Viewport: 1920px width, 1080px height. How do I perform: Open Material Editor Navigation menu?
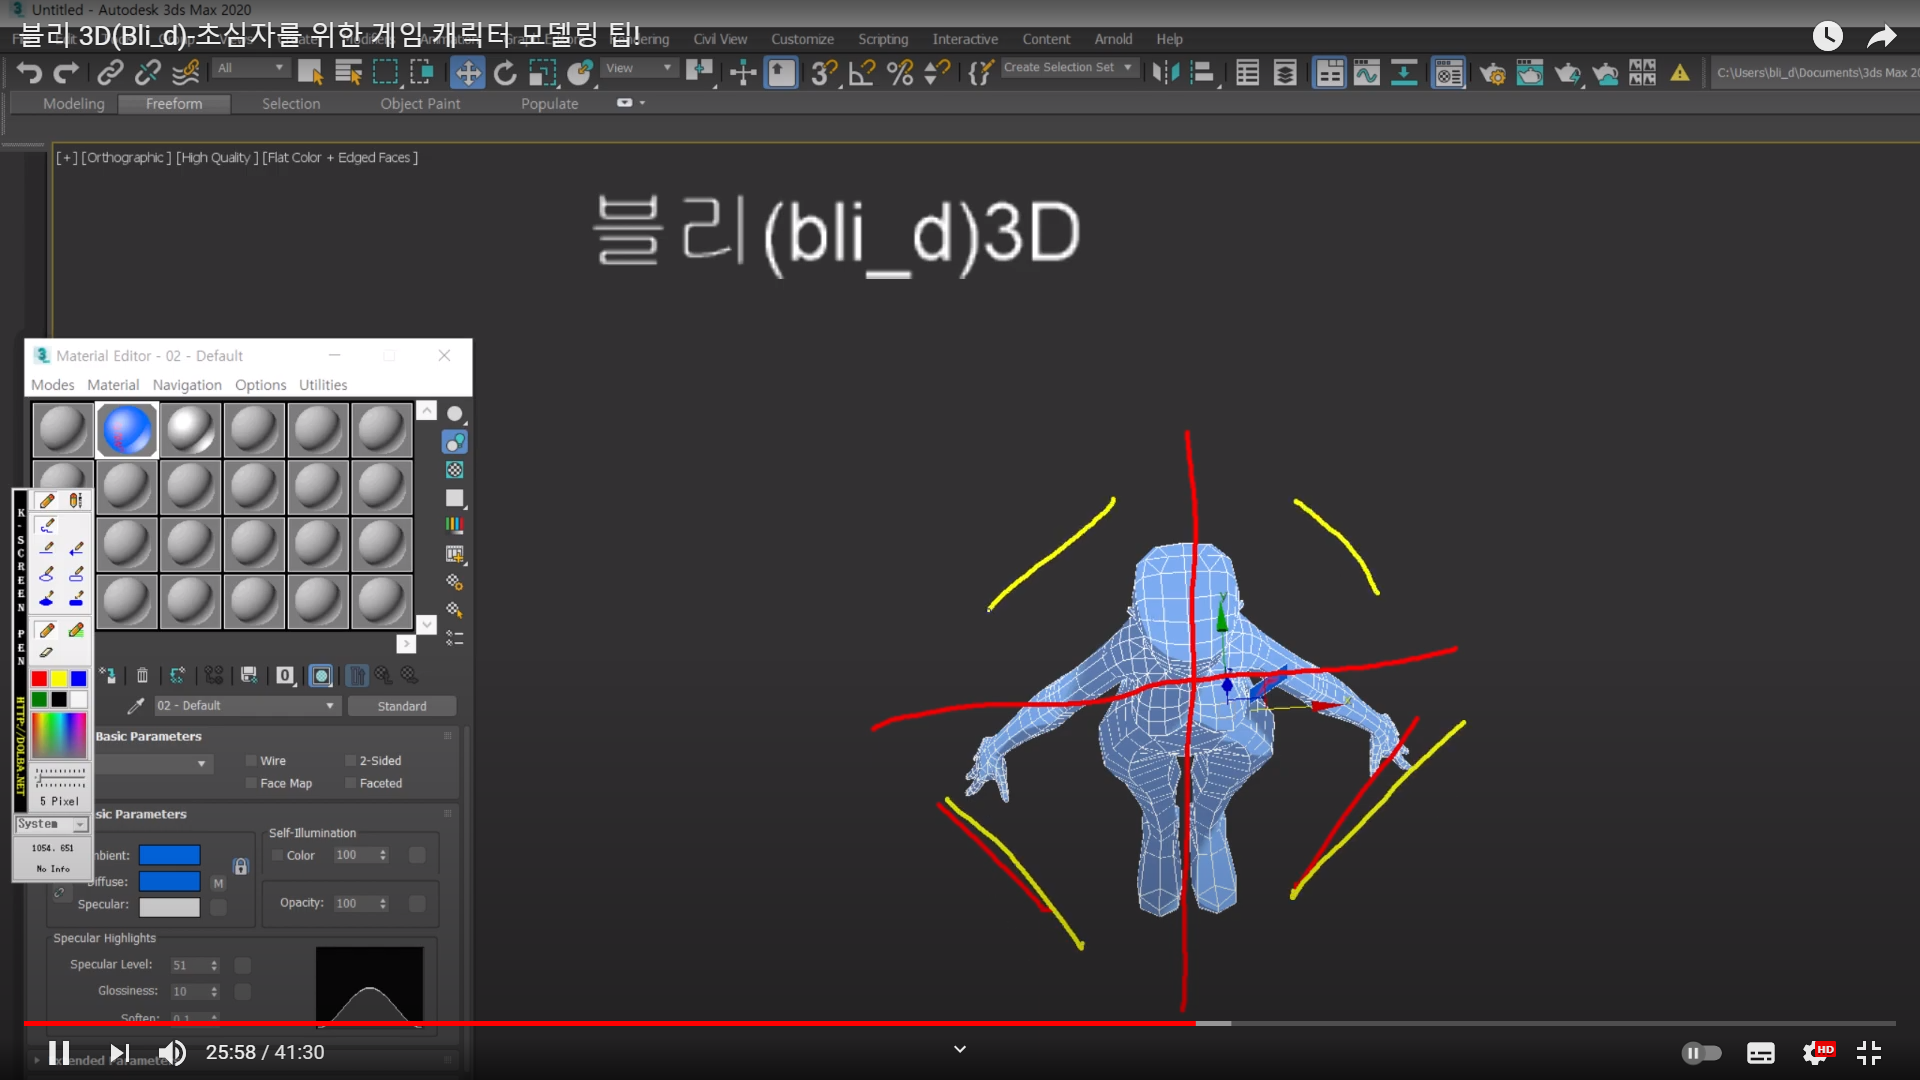pos(187,385)
